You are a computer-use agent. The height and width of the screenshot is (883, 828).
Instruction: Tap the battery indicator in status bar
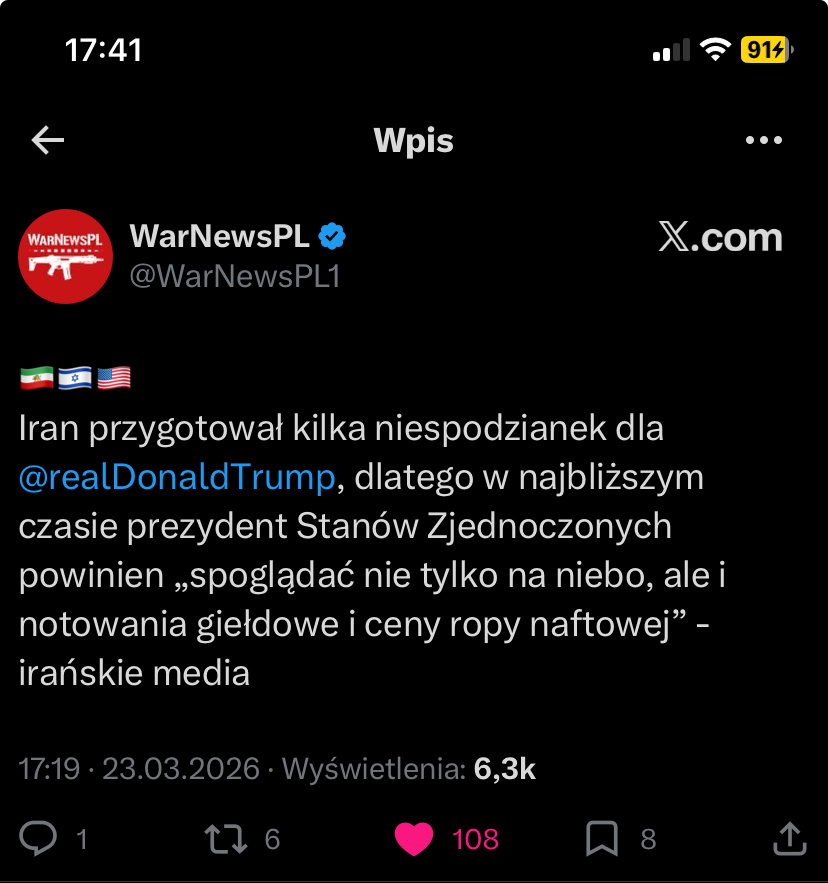pyautogui.click(x=767, y=50)
